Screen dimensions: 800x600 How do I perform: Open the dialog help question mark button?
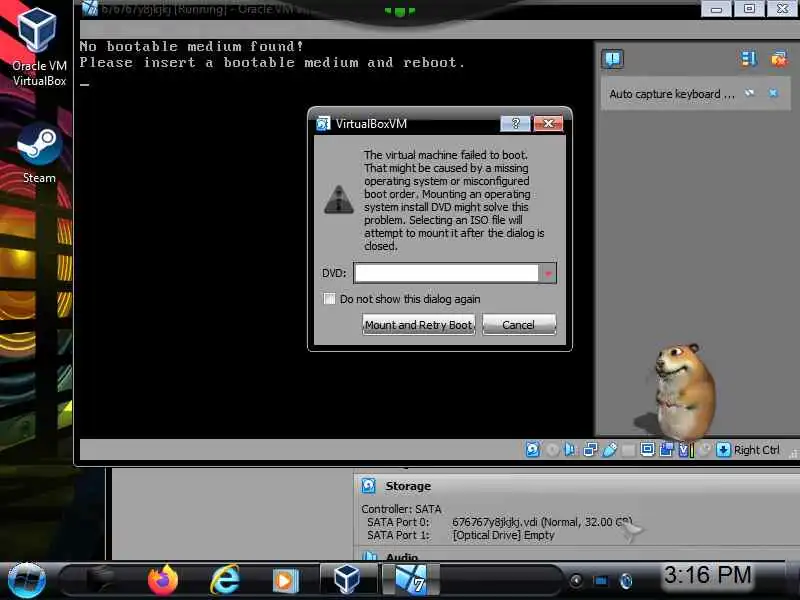pos(515,123)
